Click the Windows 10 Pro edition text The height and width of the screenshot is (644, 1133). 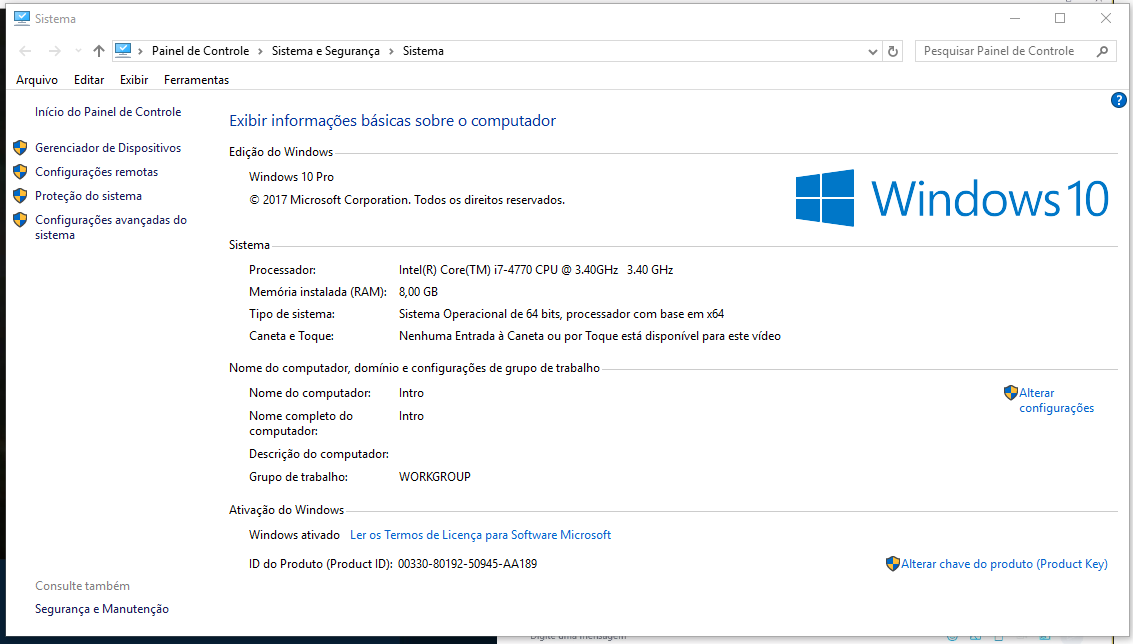(291, 177)
